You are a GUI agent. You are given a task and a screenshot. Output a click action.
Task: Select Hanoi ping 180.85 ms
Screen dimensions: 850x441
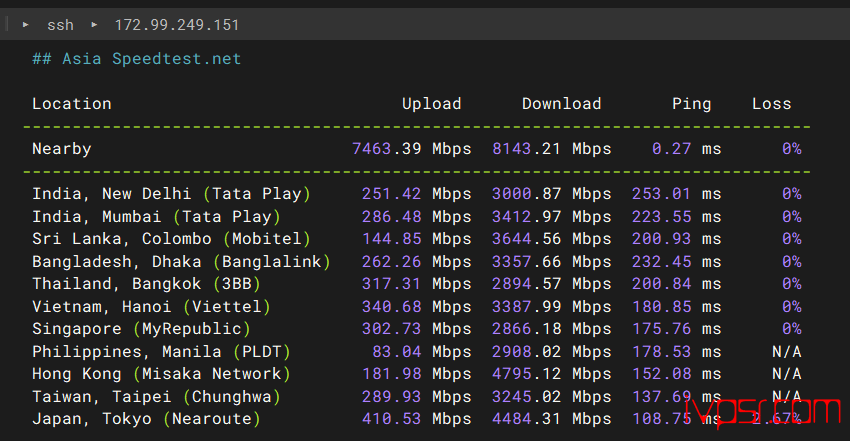pos(677,307)
